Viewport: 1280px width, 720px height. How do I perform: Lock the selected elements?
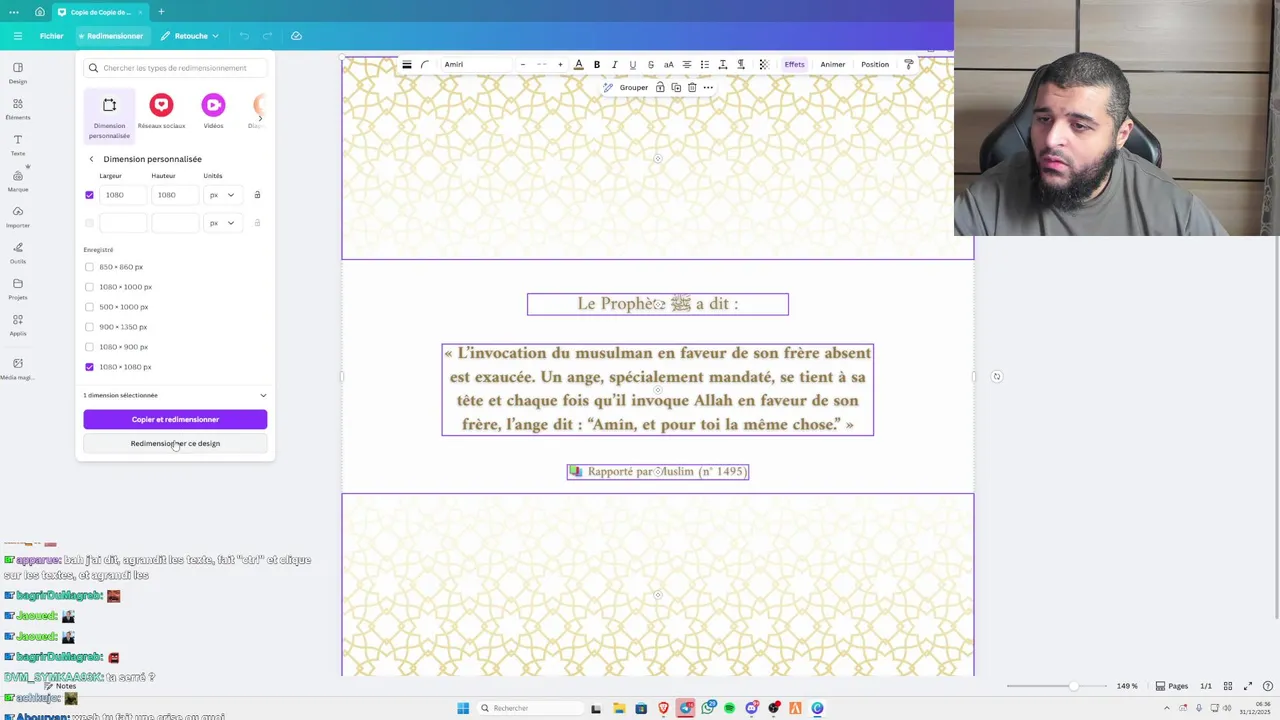660,87
